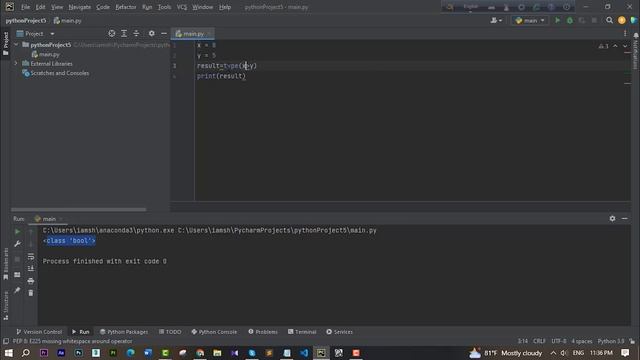Debug 'main' with the bug icon

(x=570, y=20)
